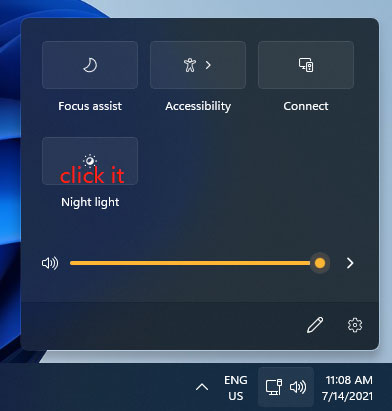
Task: Show hidden tray icons chevron
Action: [202, 387]
